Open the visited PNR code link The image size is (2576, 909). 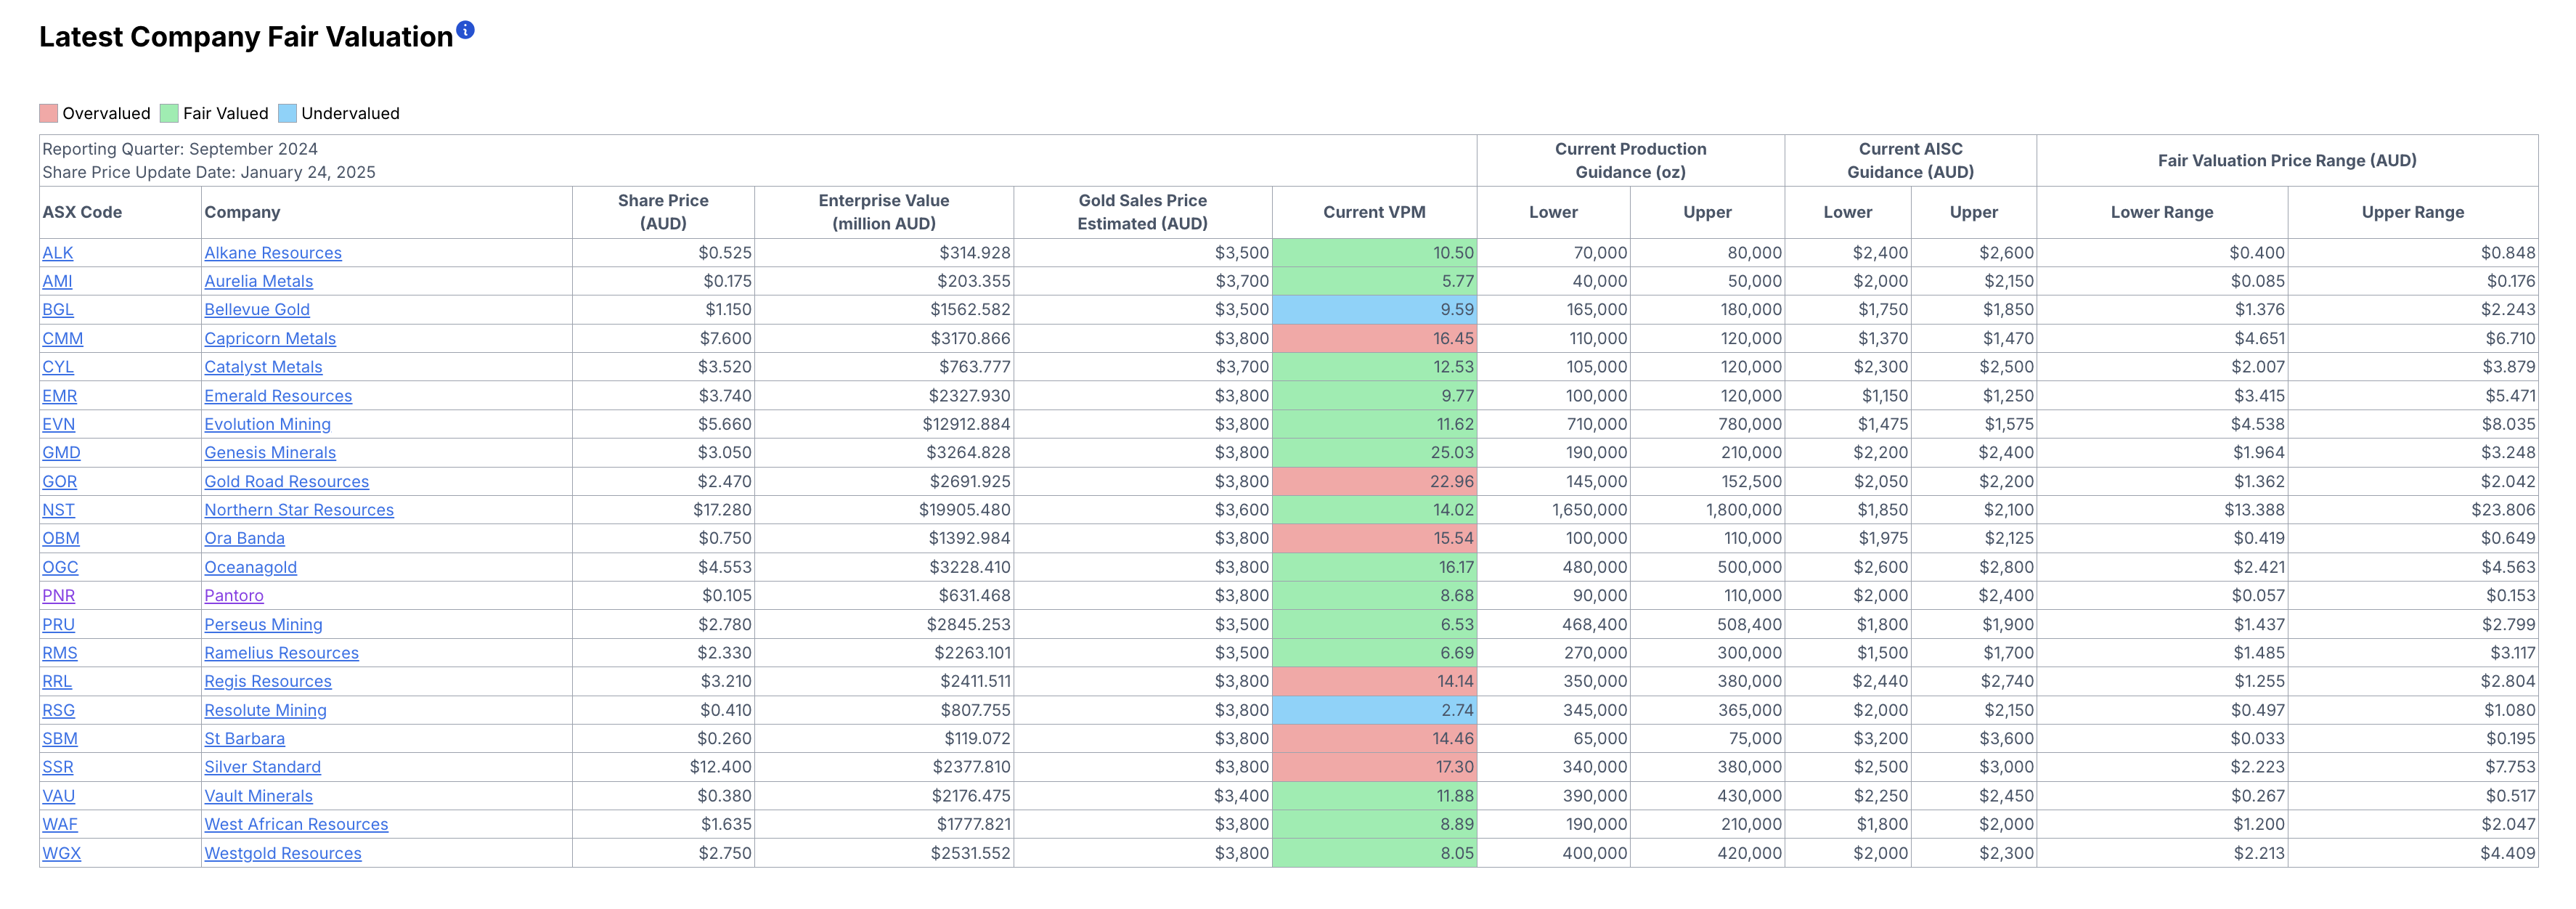click(58, 596)
